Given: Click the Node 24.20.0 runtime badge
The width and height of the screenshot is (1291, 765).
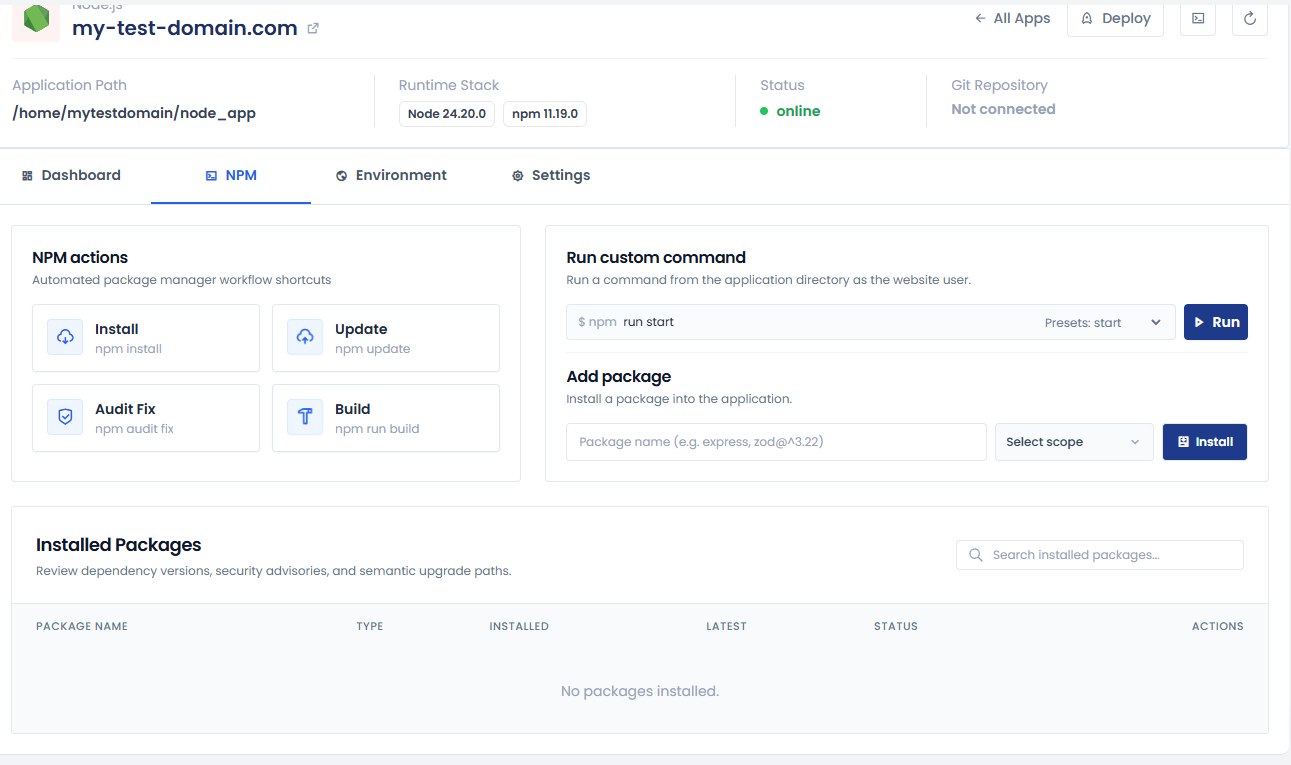Looking at the screenshot, I should (447, 114).
